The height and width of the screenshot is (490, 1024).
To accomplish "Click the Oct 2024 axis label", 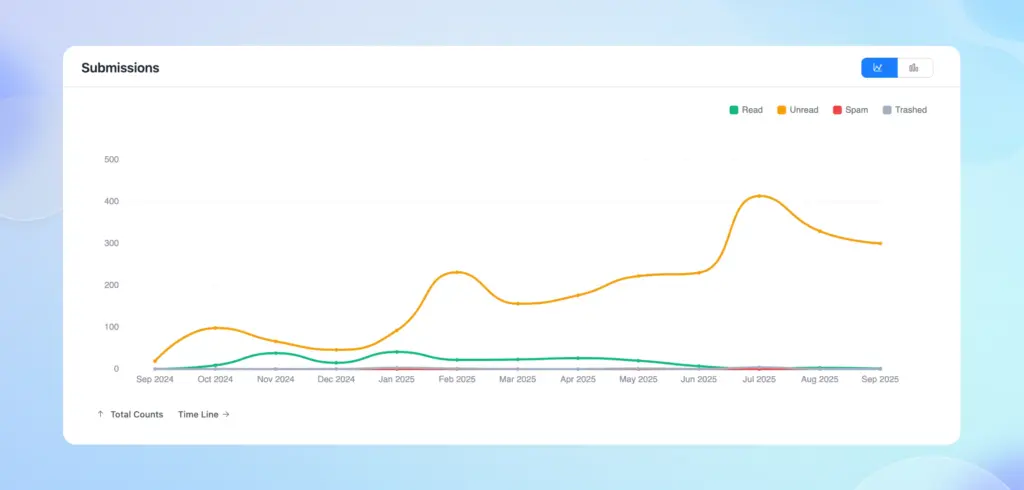I will [215, 380].
